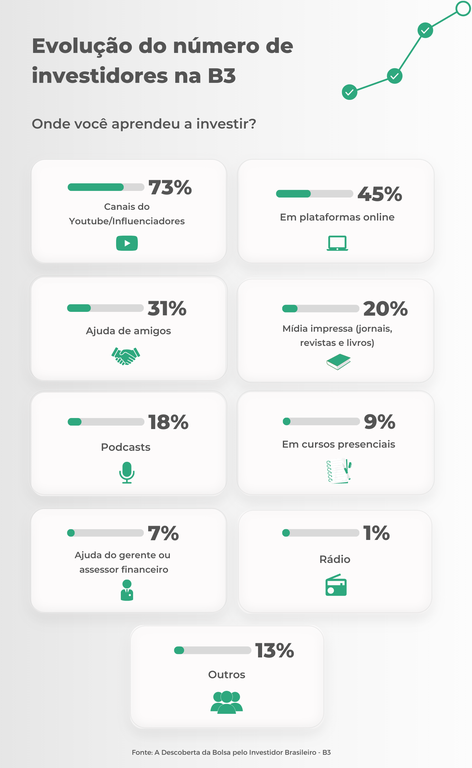Click the empty circle at chart line end
This screenshot has width=472, height=768.
[463, 8]
